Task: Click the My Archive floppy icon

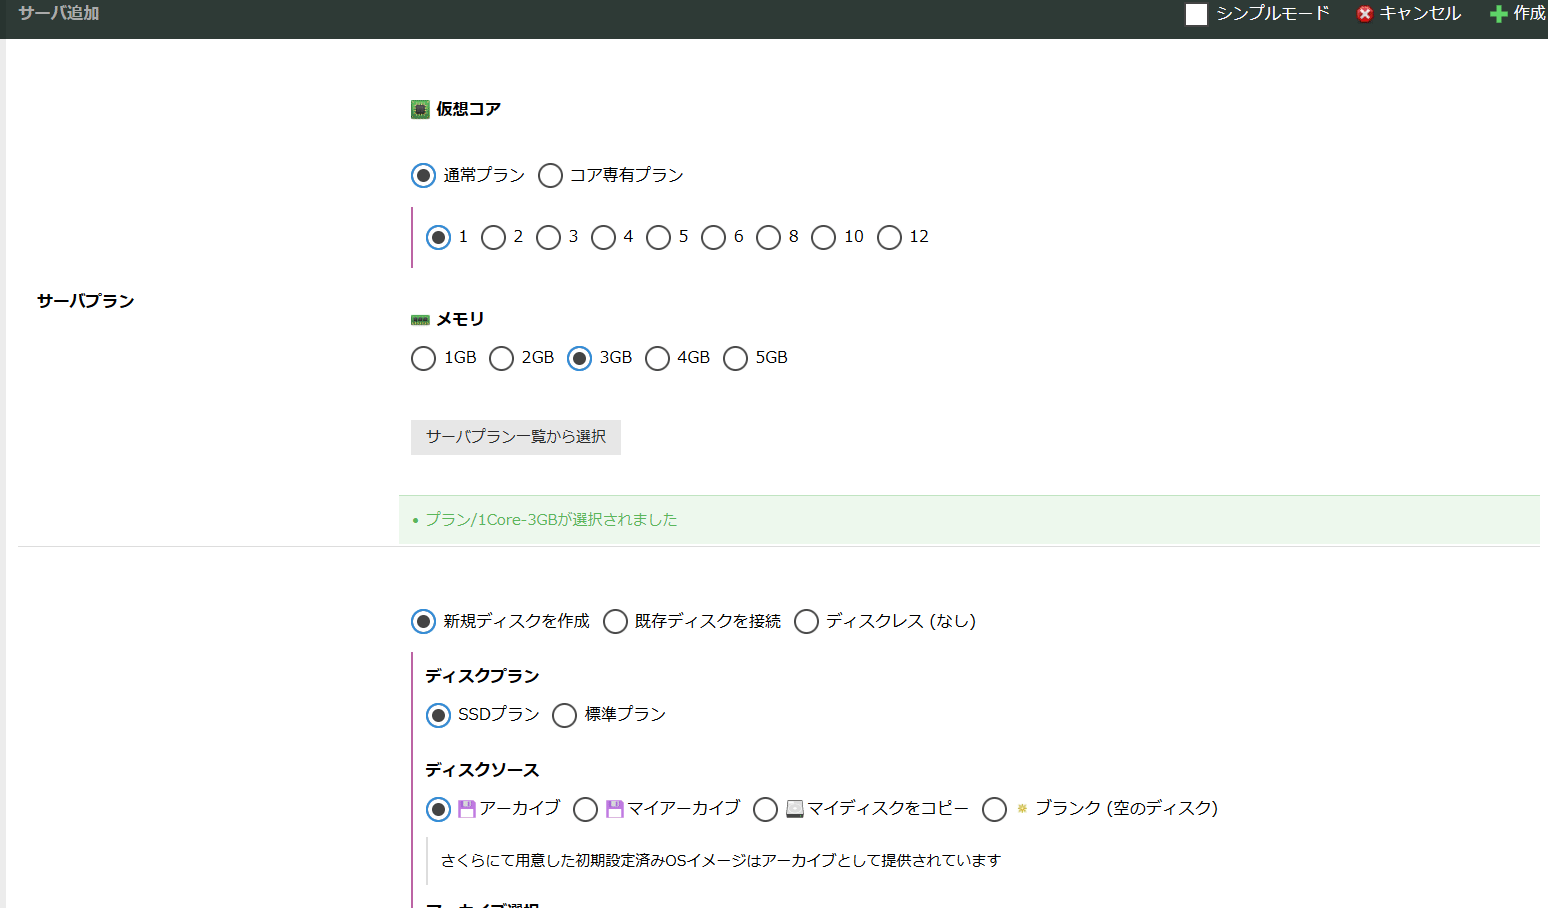Action: pyautogui.click(x=615, y=809)
